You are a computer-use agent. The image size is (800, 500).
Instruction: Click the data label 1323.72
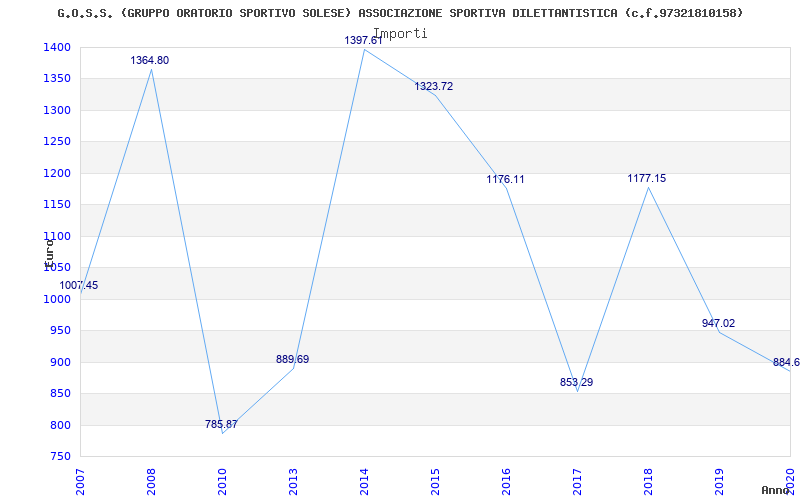(434, 86)
